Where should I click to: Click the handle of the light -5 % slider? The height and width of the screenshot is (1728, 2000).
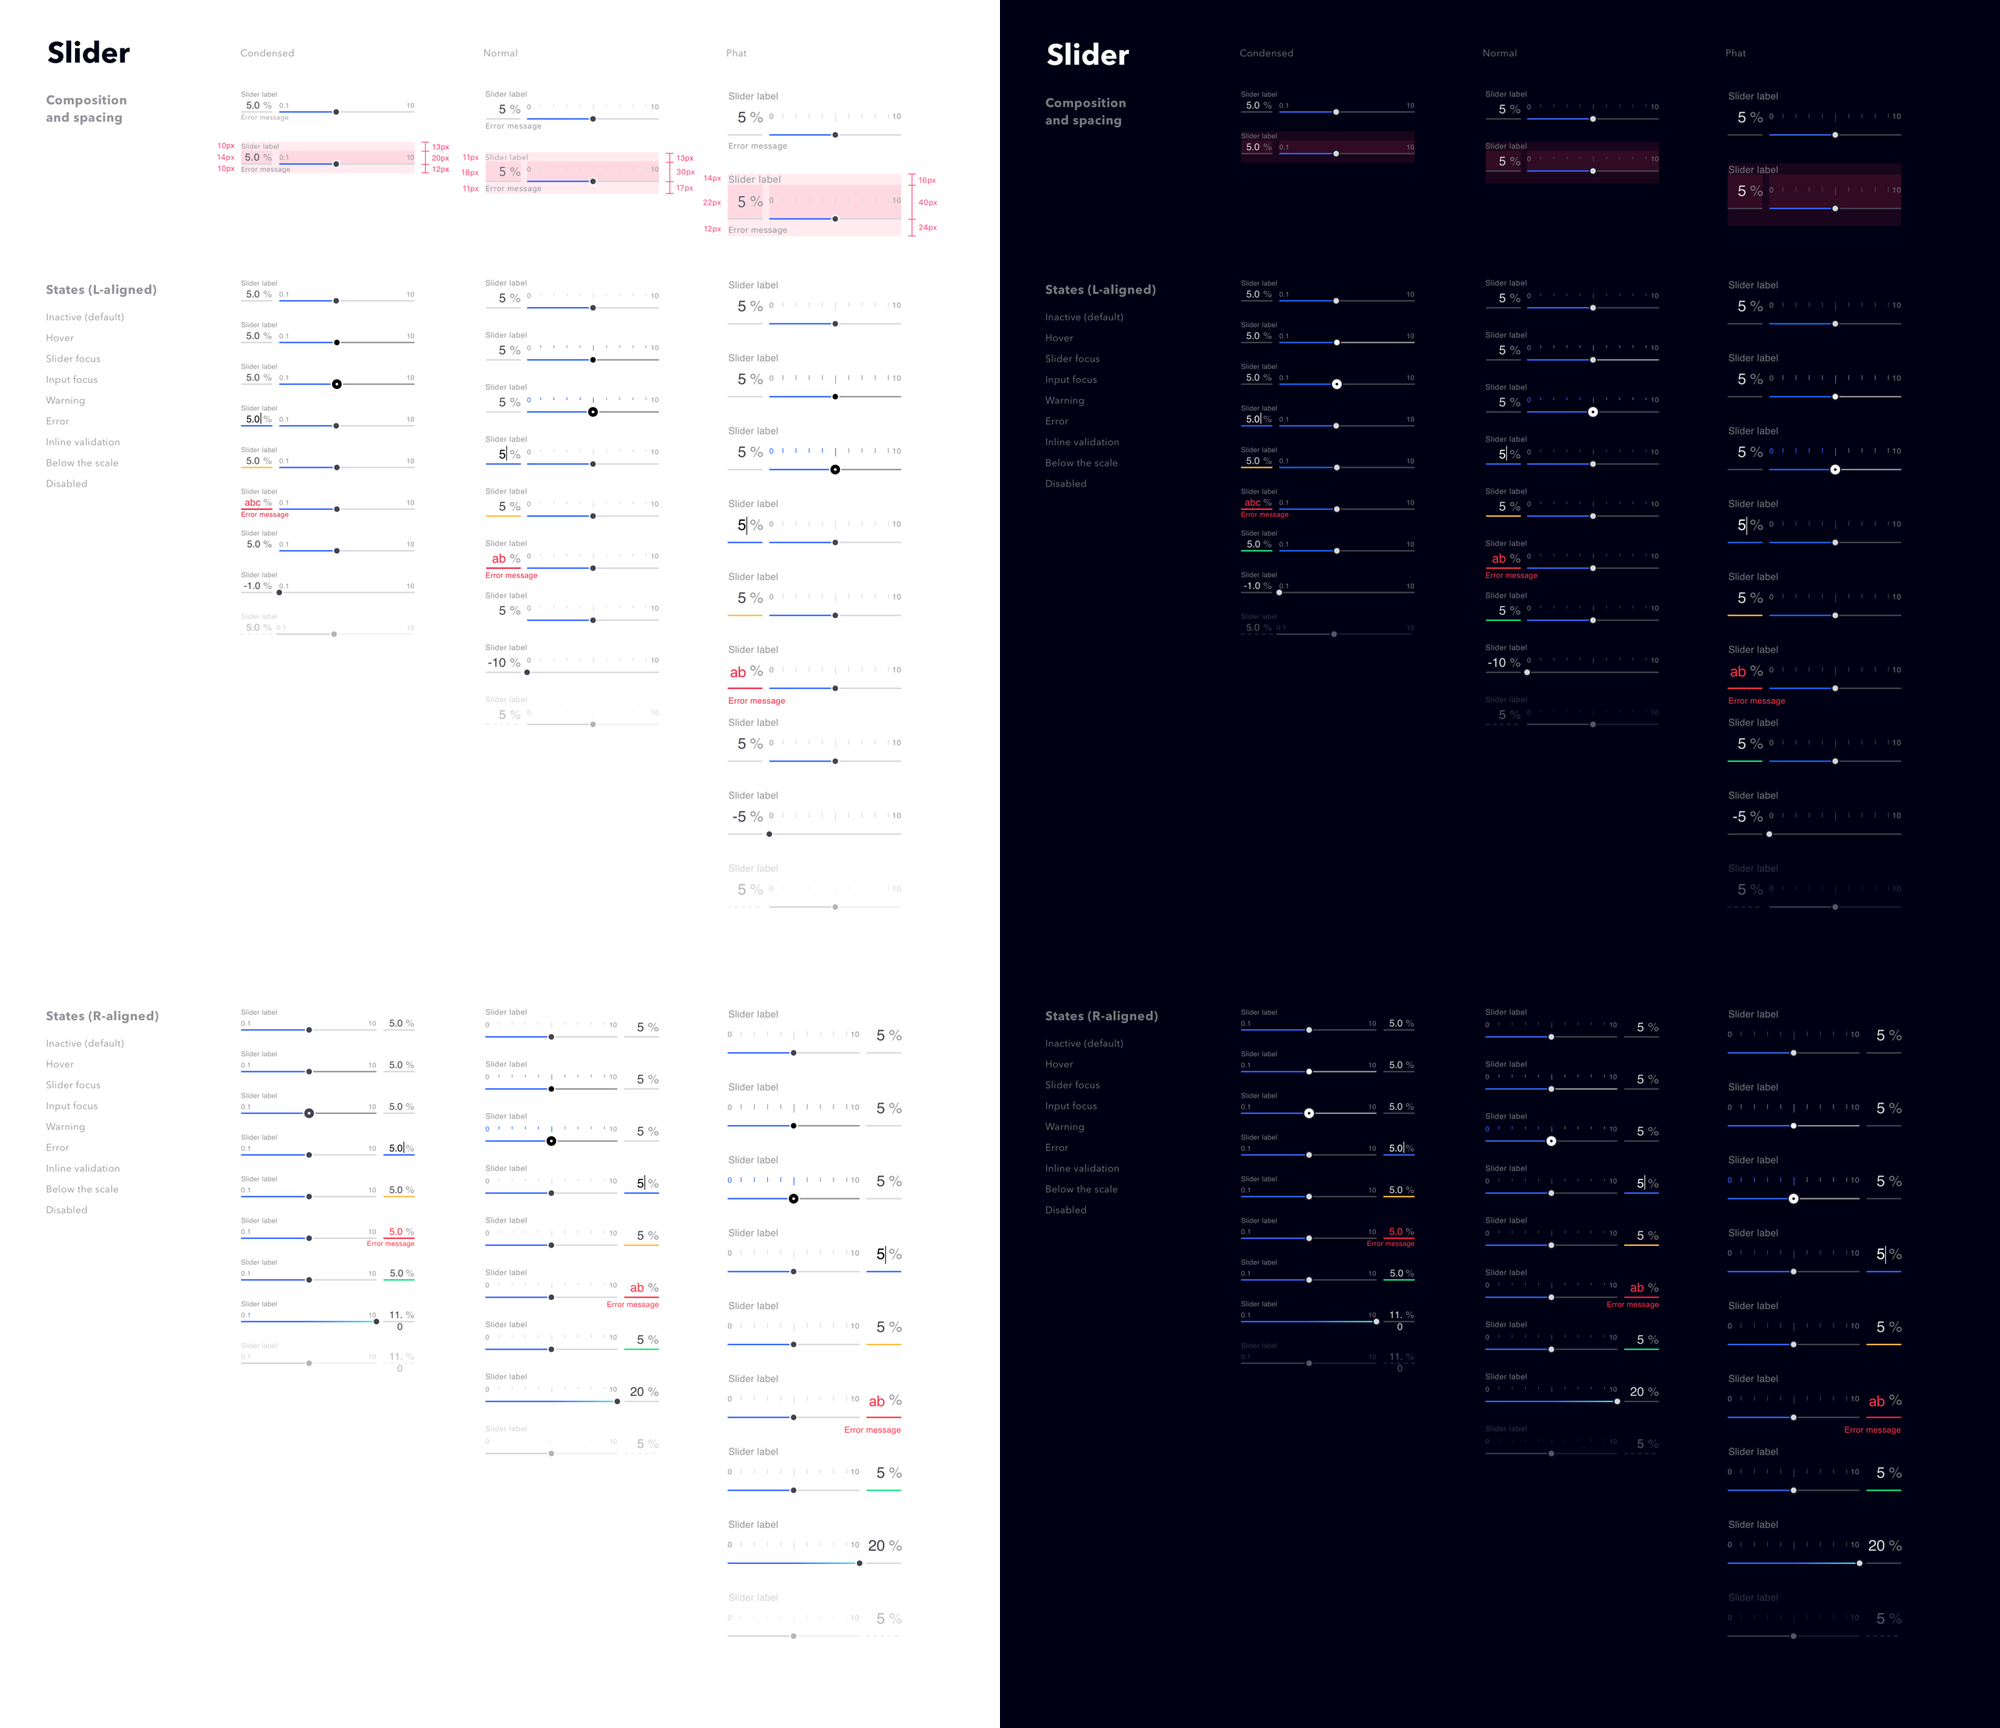(x=769, y=834)
